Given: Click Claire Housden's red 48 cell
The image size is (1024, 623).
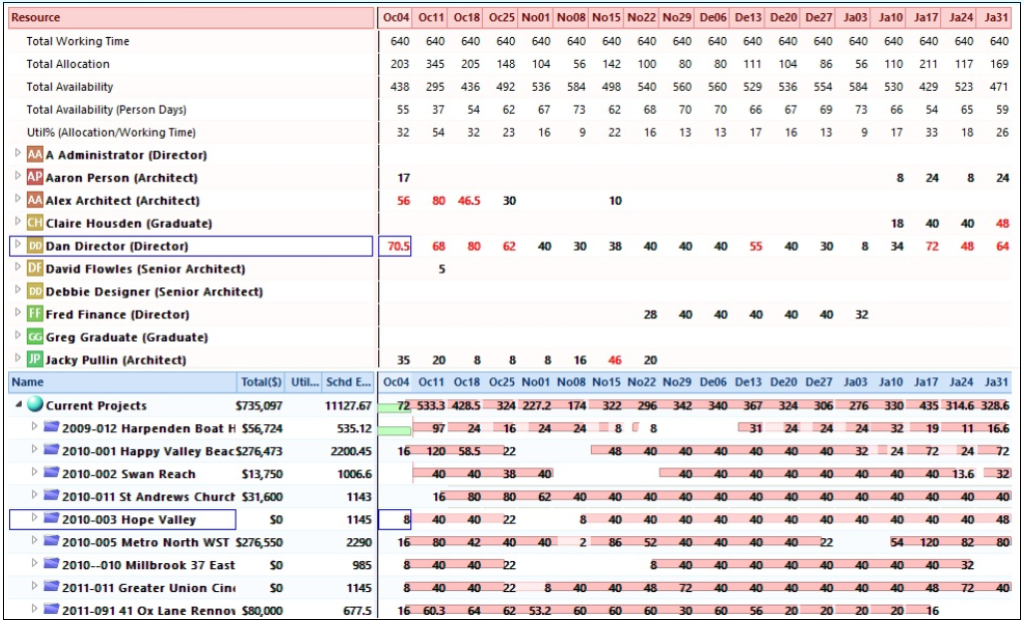Looking at the screenshot, I should pos(1002,223).
